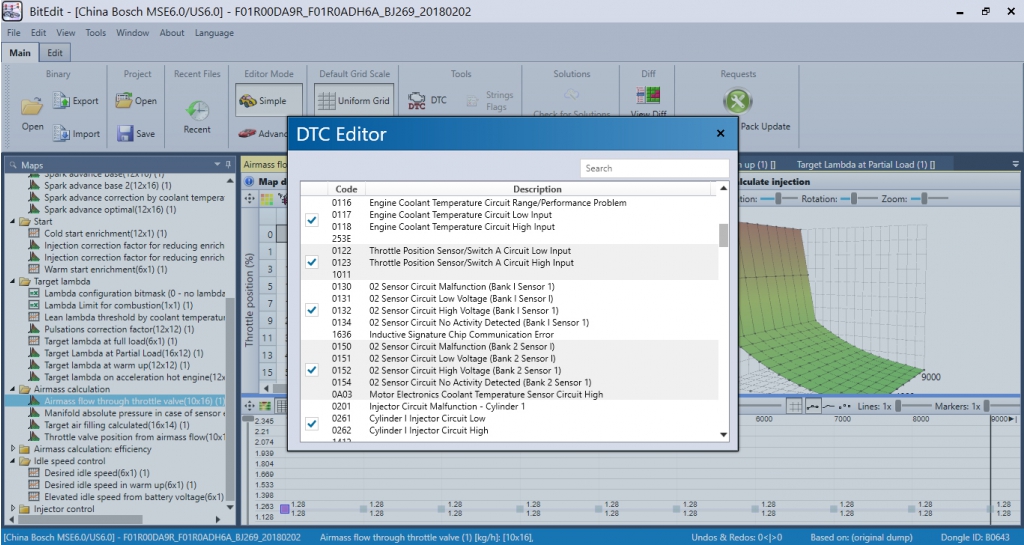Click the colored grid icon in the table toolbar

tap(266, 198)
